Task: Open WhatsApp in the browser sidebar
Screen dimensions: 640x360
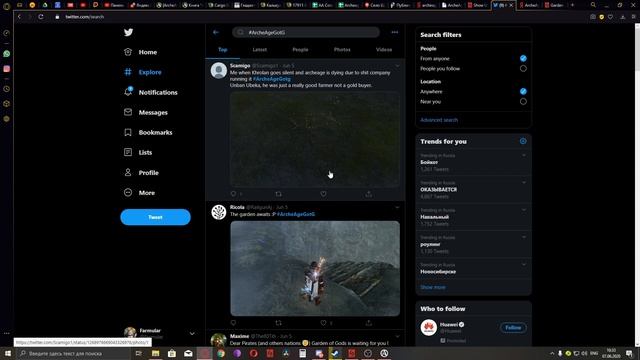Action: 7,54
